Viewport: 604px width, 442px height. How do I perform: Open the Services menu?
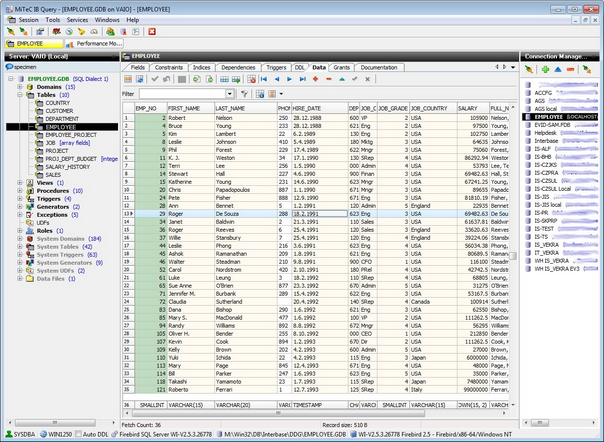pyautogui.click(x=77, y=19)
